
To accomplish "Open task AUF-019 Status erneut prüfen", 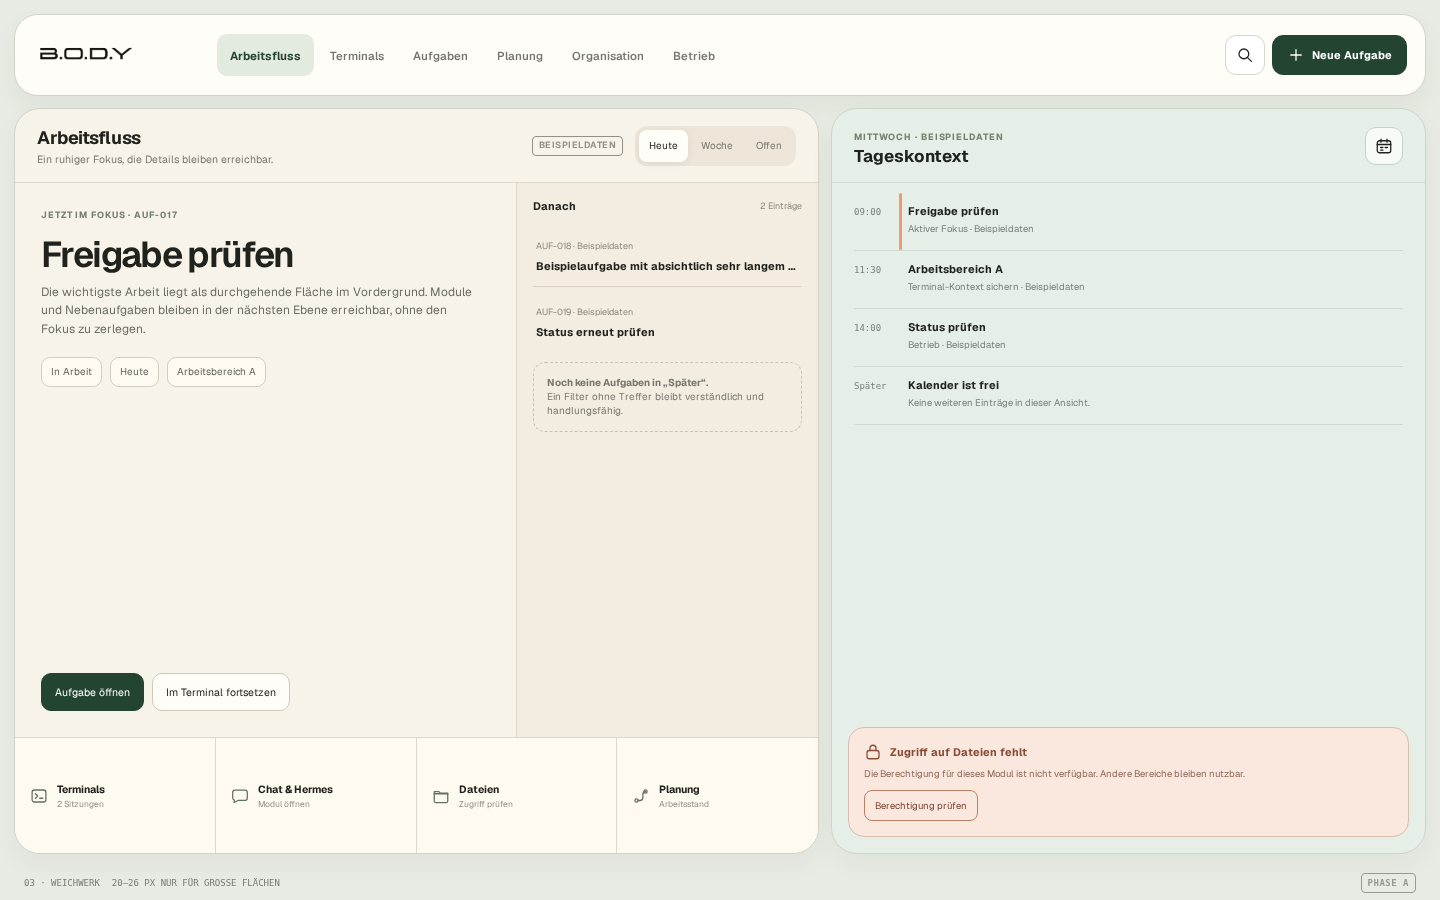I will point(668,323).
